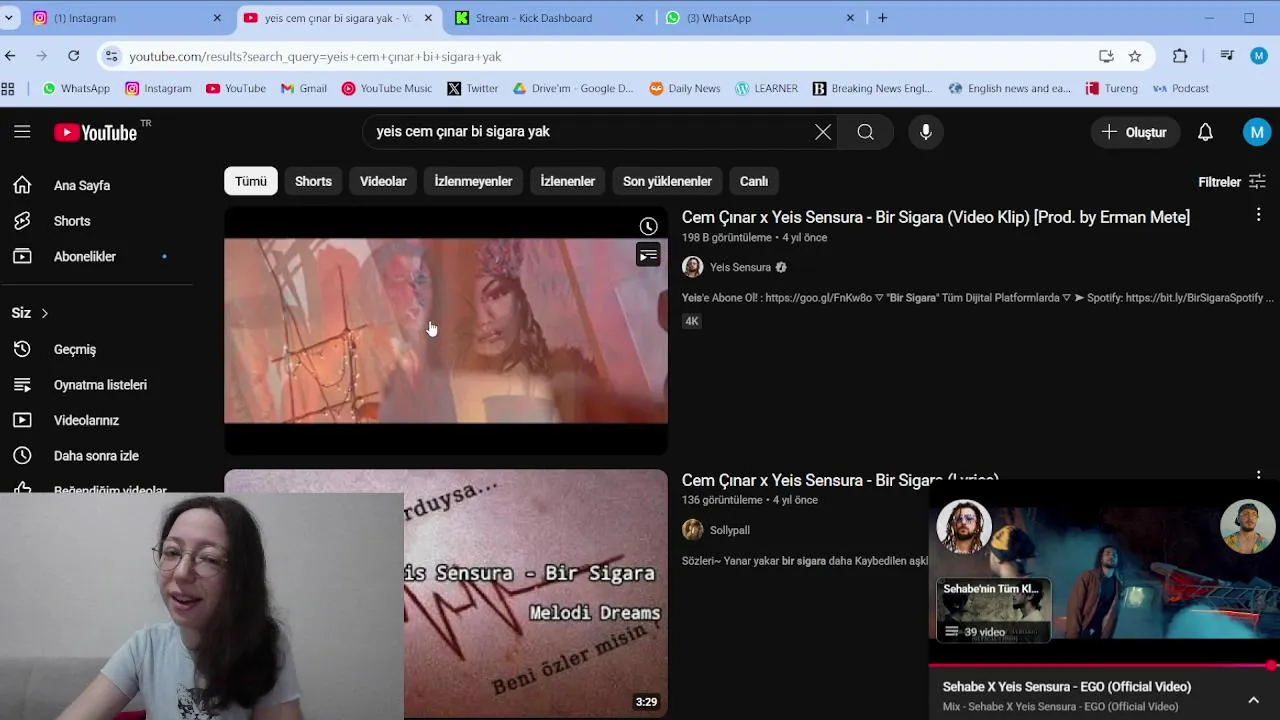Open the Yeis Sensura channel name link
Screen dimensions: 1280x720
(740, 267)
